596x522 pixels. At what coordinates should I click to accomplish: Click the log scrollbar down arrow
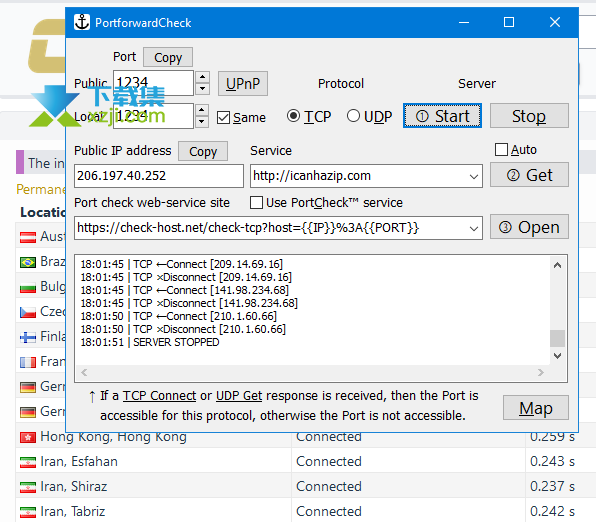click(557, 356)
